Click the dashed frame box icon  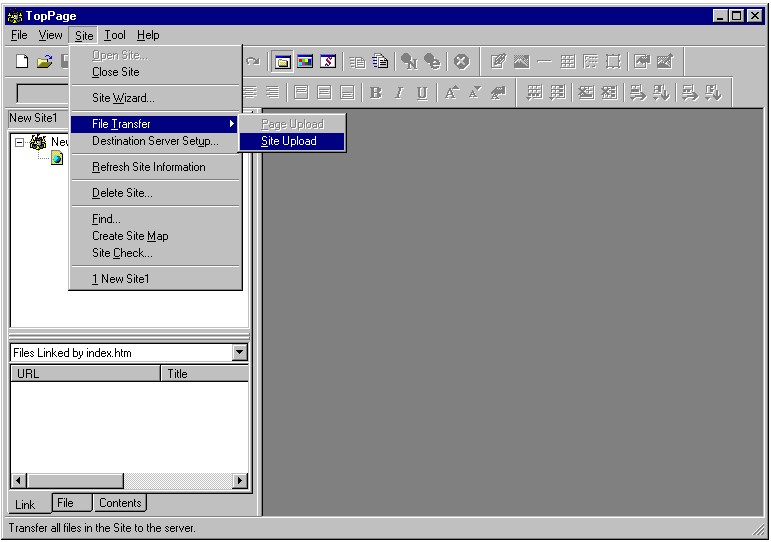click(x=613, y=62)
